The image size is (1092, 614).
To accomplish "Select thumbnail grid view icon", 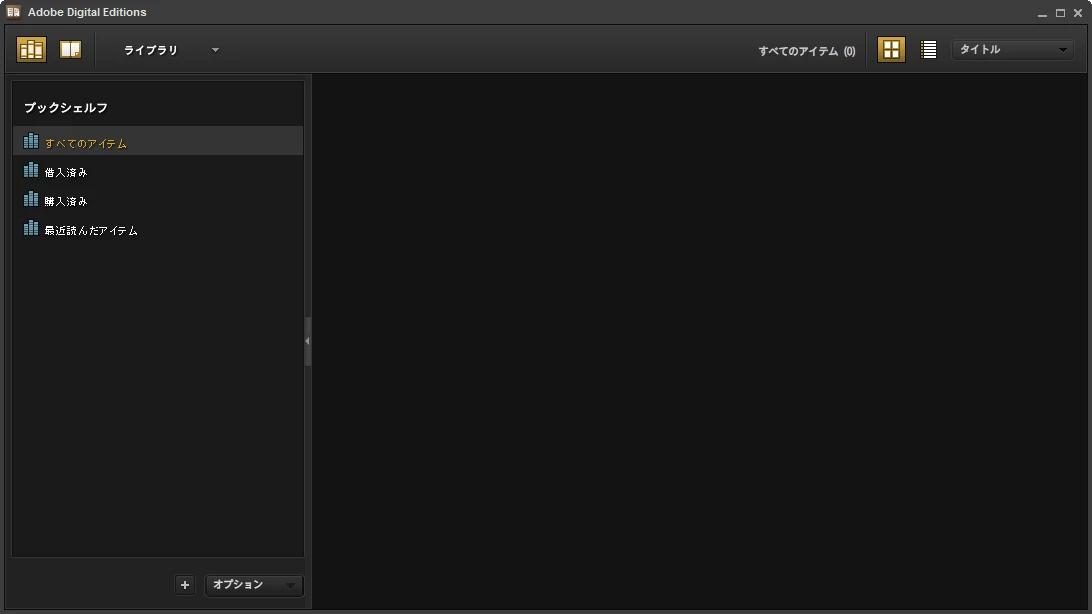I will (891, 49).
